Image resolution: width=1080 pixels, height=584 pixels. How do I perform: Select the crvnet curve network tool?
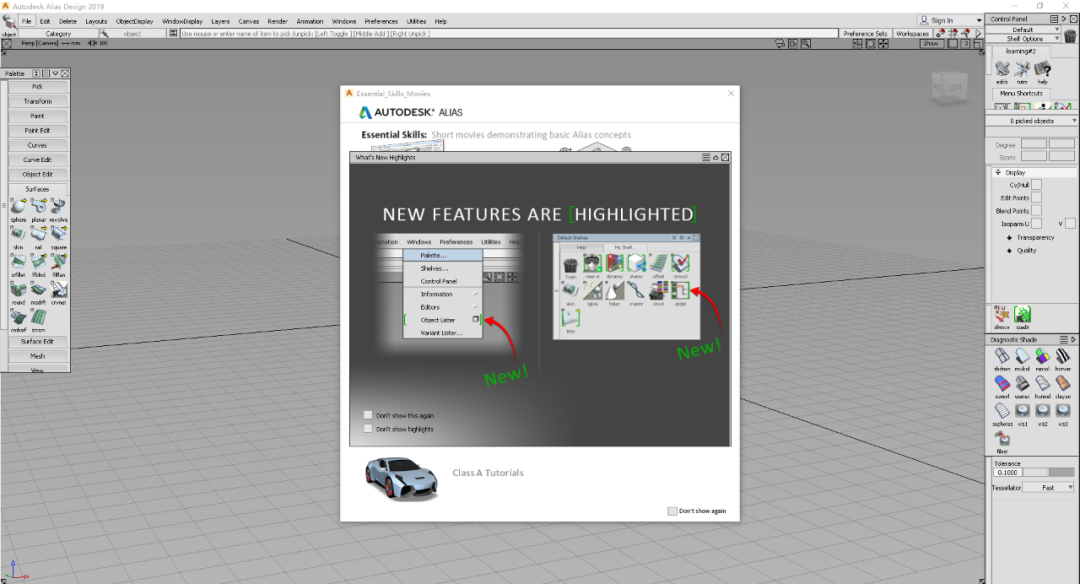[59, 289]
